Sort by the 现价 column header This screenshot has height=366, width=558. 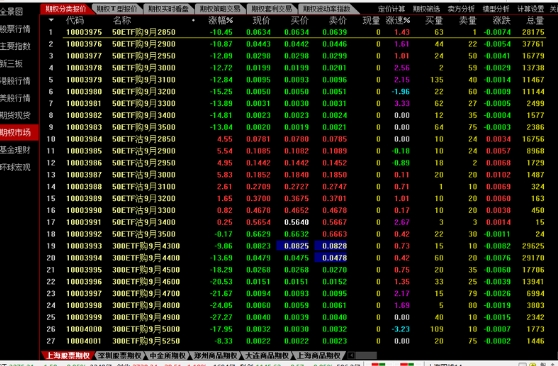point(262,21)
